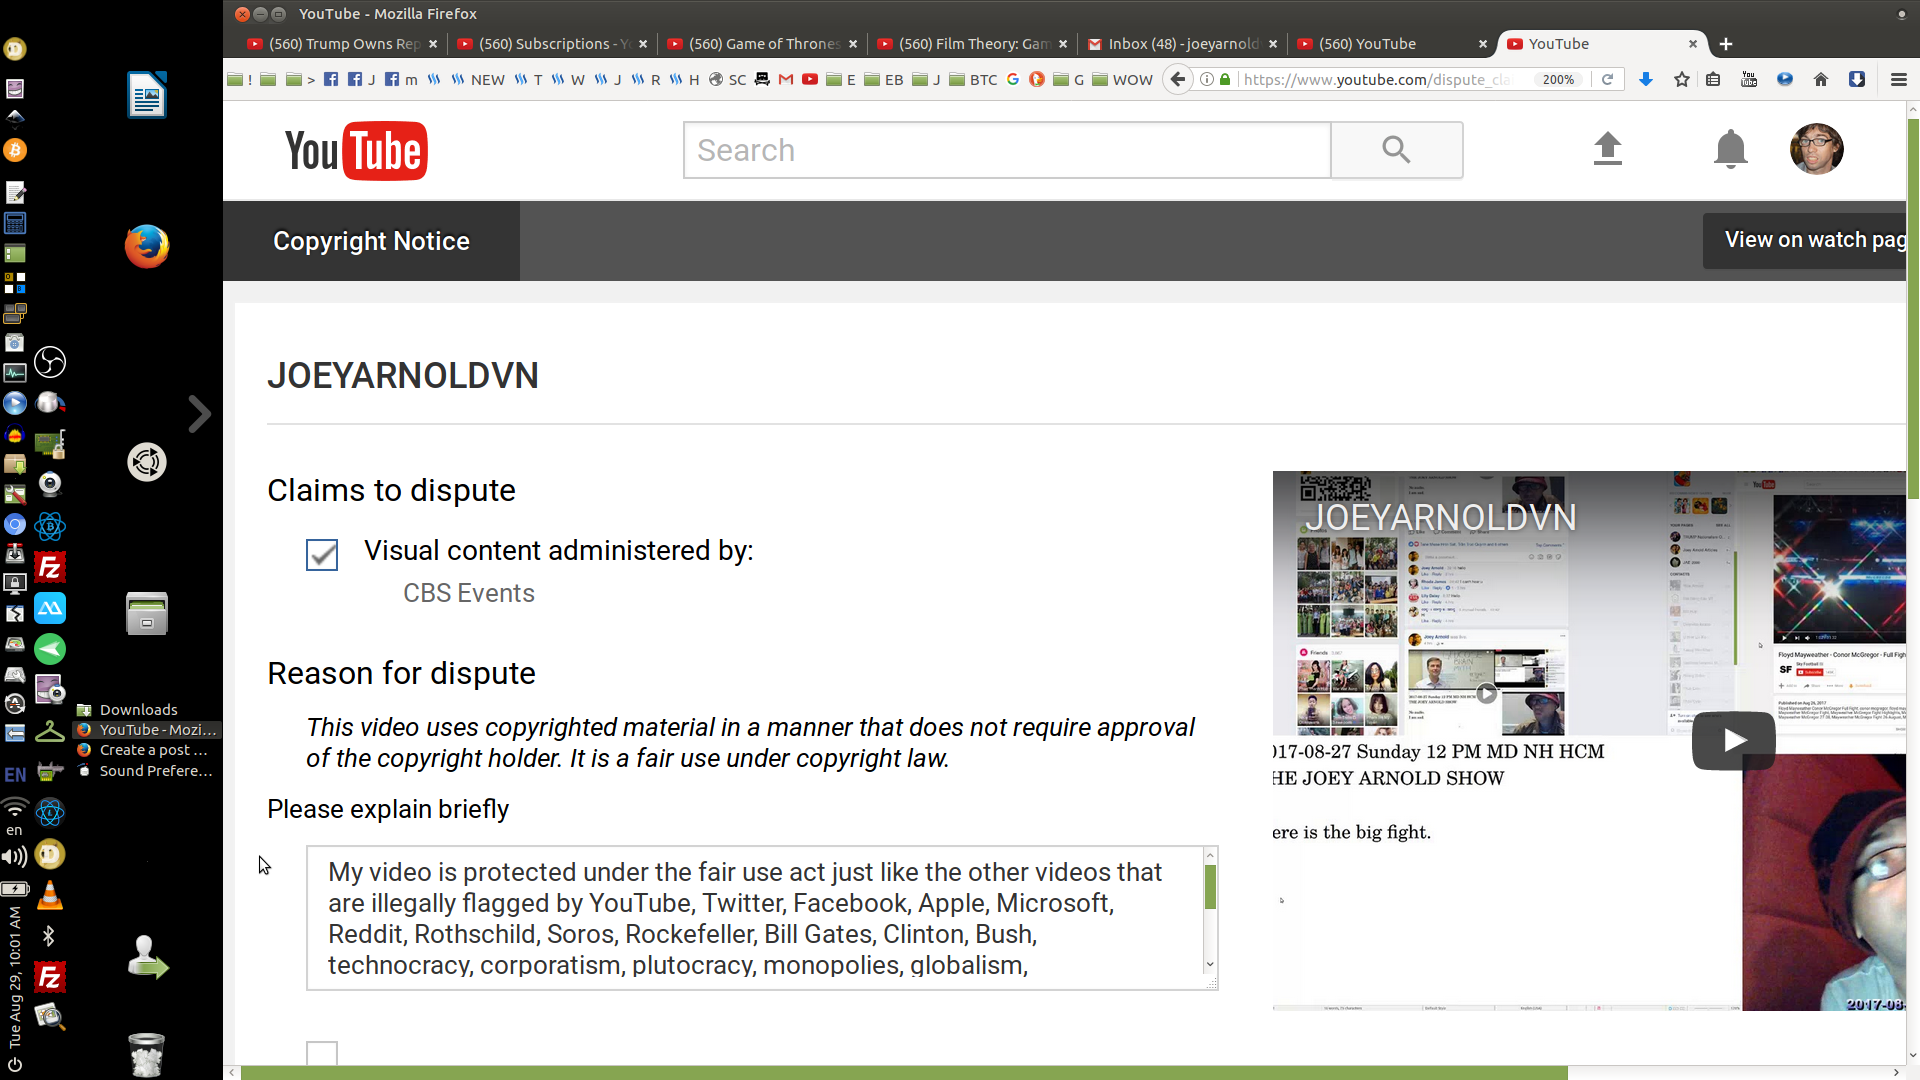Screen dimensions: 1920x1080
Task: Open the BTC bookmarks folder
Action: tap(973, 79)
